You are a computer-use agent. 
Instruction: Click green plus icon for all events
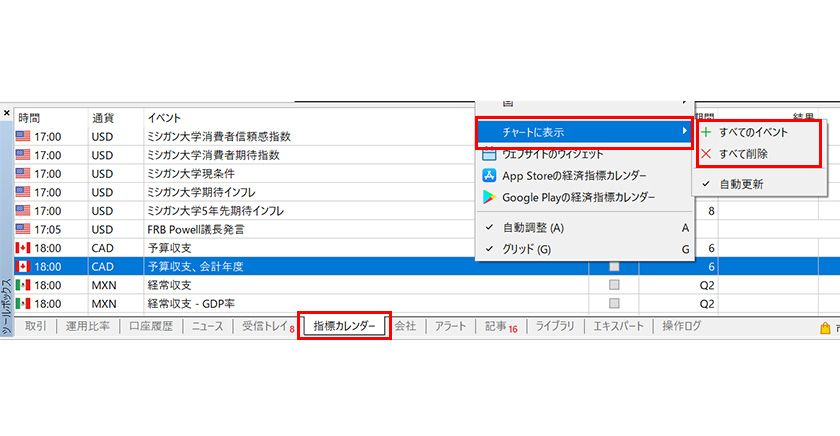tap(706, 132)
